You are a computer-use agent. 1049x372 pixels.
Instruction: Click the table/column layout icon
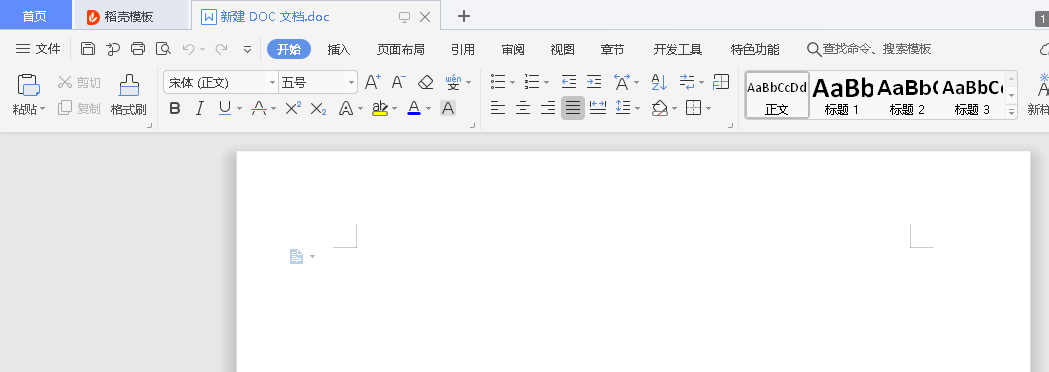tap(721, 82)
